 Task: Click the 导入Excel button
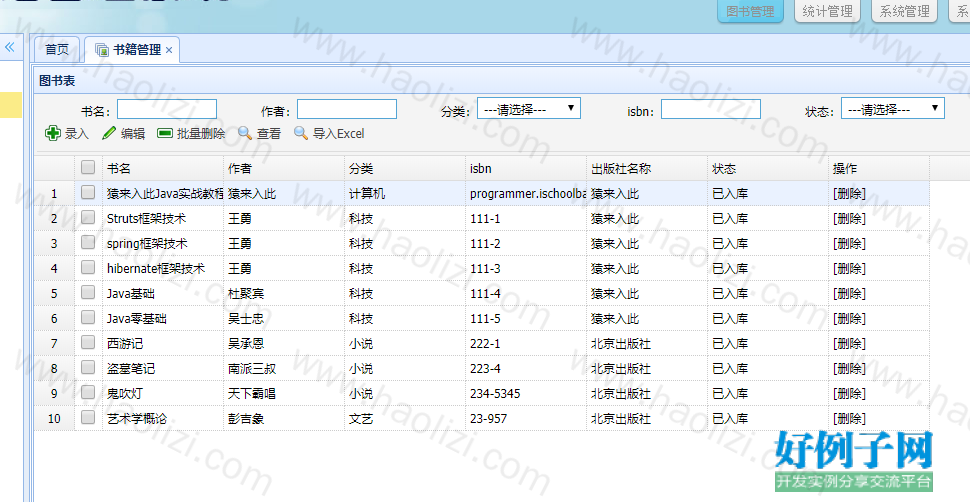pyautogui.click(x=329, y=133)
